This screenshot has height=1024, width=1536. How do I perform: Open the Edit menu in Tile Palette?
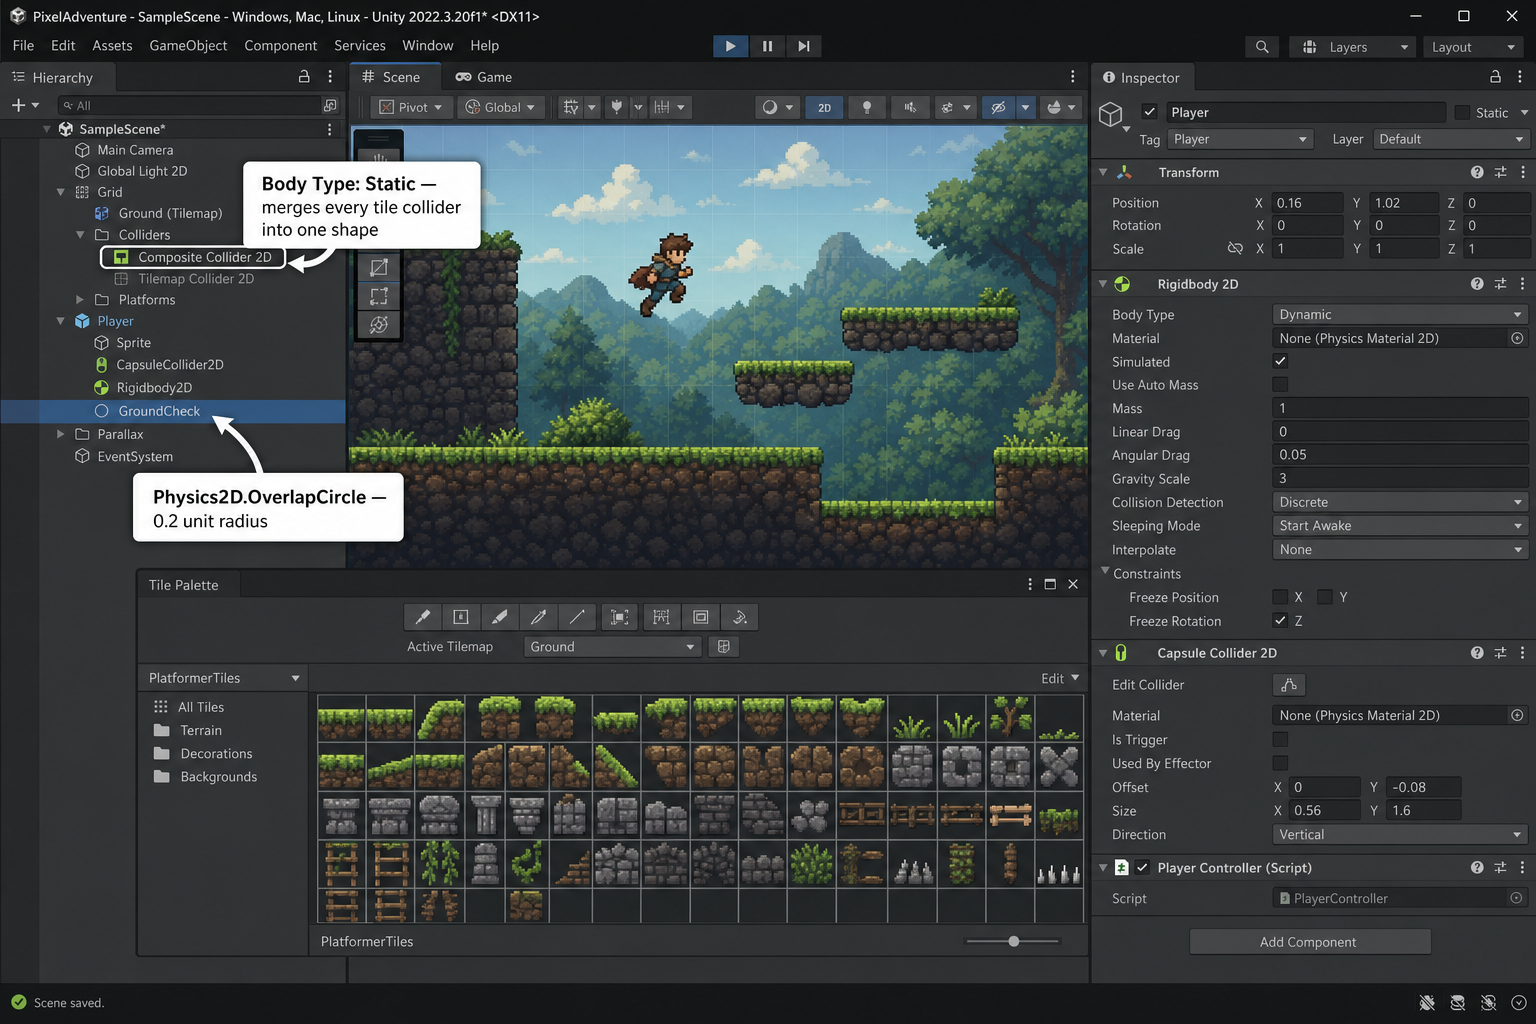pos(1060,678)
